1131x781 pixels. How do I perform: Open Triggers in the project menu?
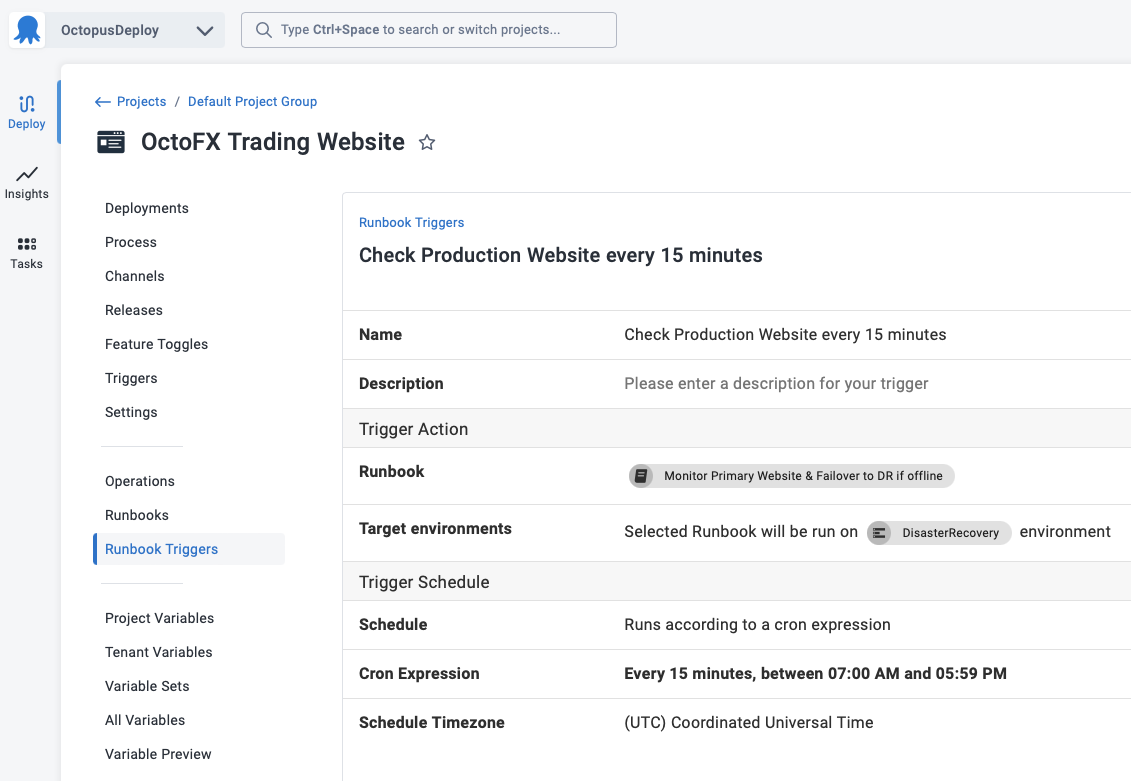[131, 378]
